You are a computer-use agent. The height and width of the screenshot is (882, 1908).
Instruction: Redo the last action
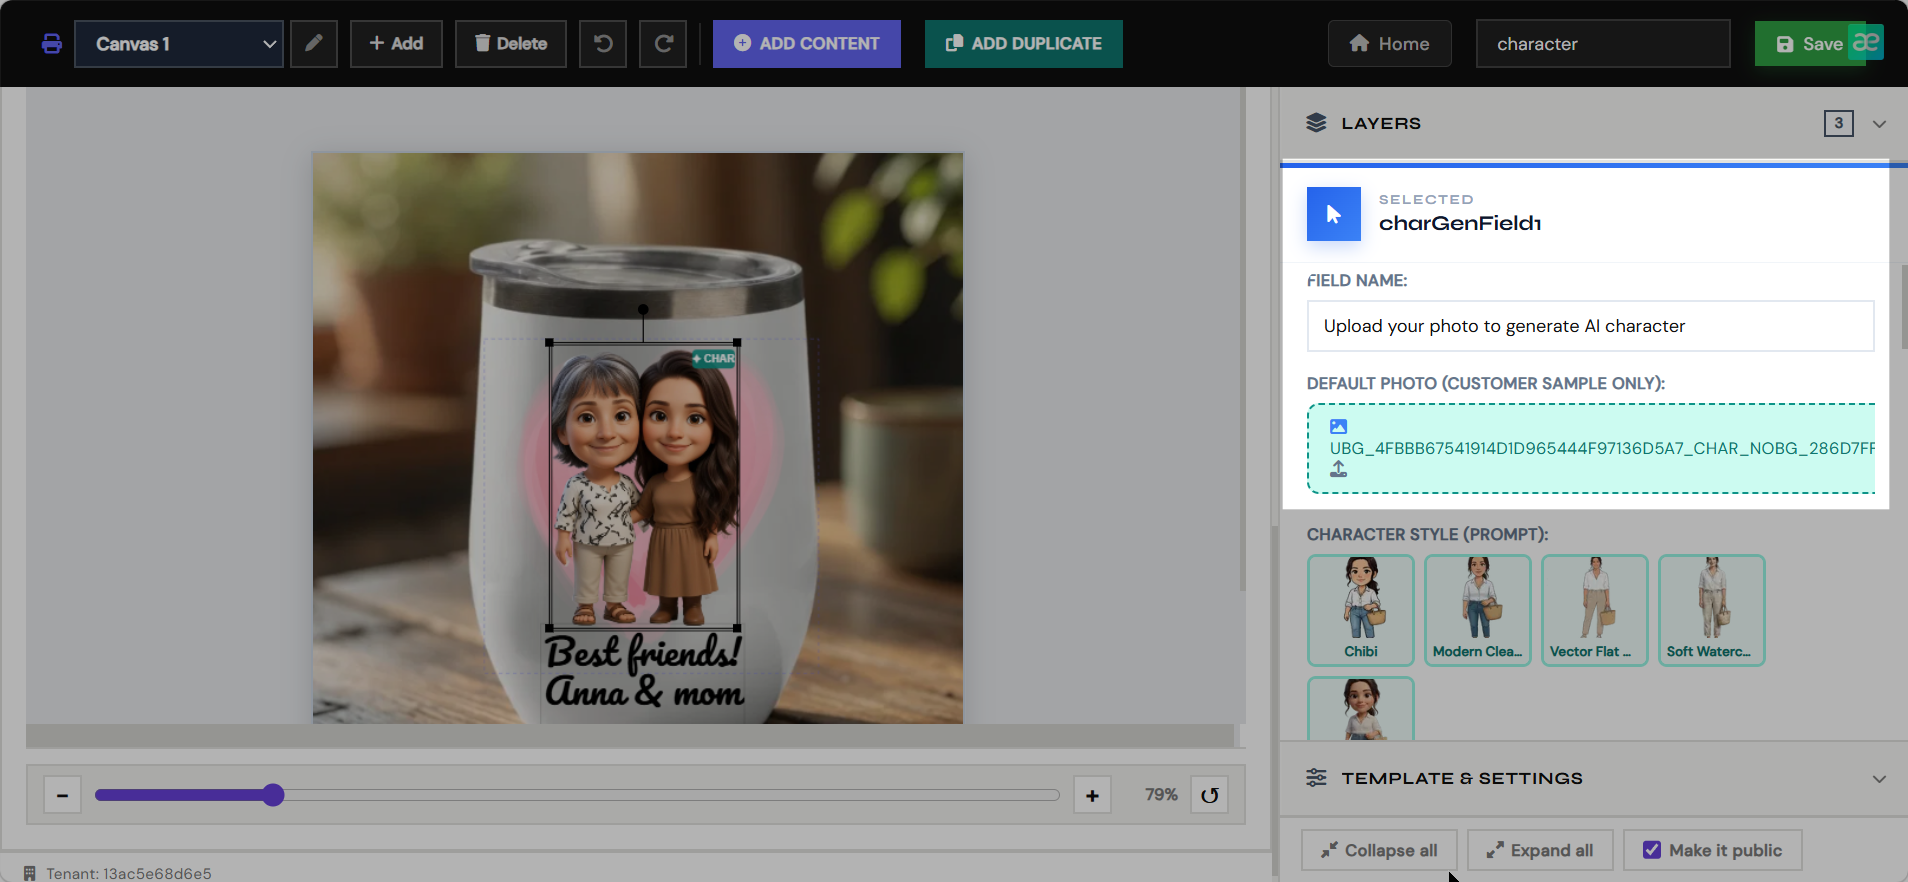663,44
